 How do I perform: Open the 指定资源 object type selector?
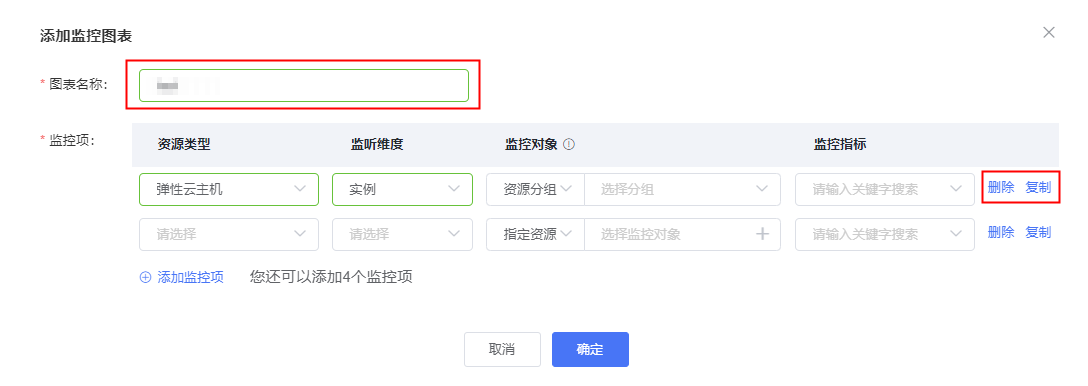pyautogui.click(x=536, y=235)
